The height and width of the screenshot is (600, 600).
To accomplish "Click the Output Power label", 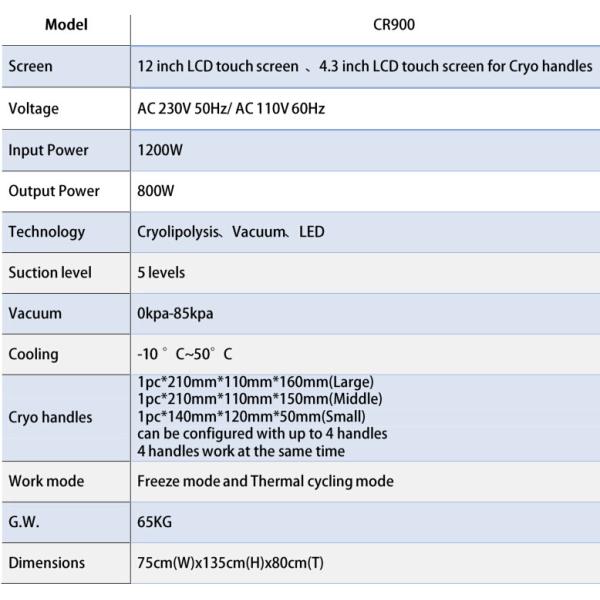I will click(x=54, y=191).
